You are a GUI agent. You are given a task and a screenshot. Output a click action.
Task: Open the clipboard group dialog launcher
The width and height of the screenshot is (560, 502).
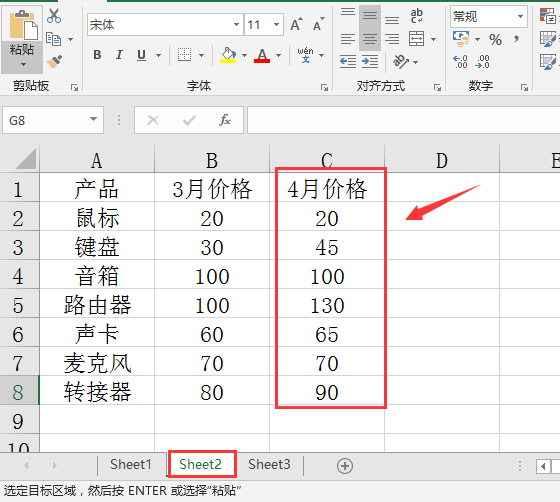tap(74, 87)
